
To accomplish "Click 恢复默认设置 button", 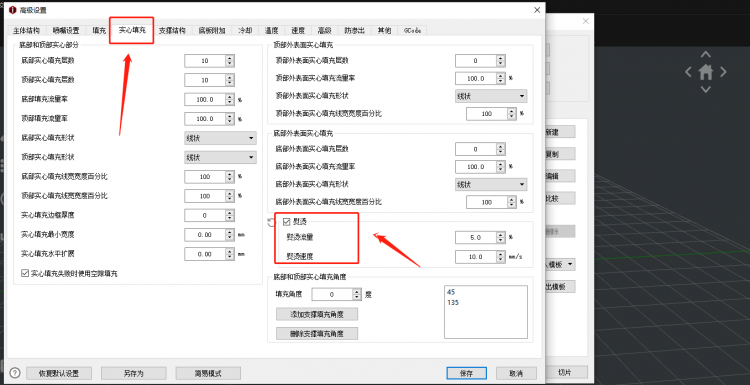I will [x=59, y=373].
